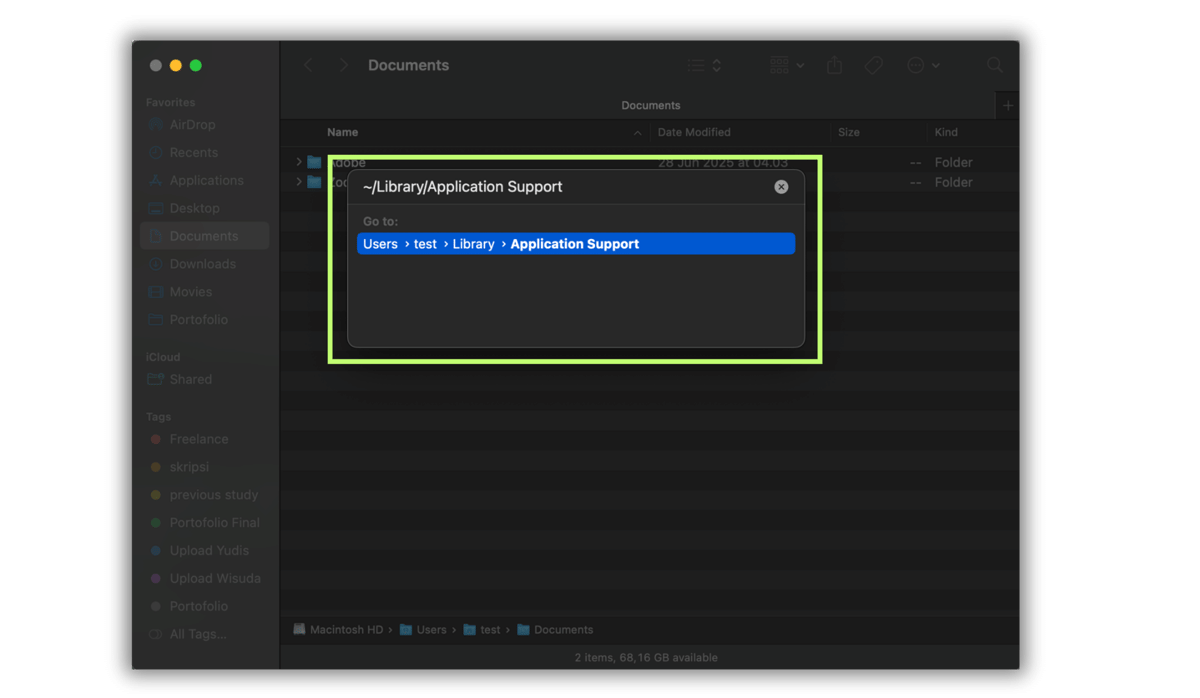Sort by Date Modified column

pos(694,132)
